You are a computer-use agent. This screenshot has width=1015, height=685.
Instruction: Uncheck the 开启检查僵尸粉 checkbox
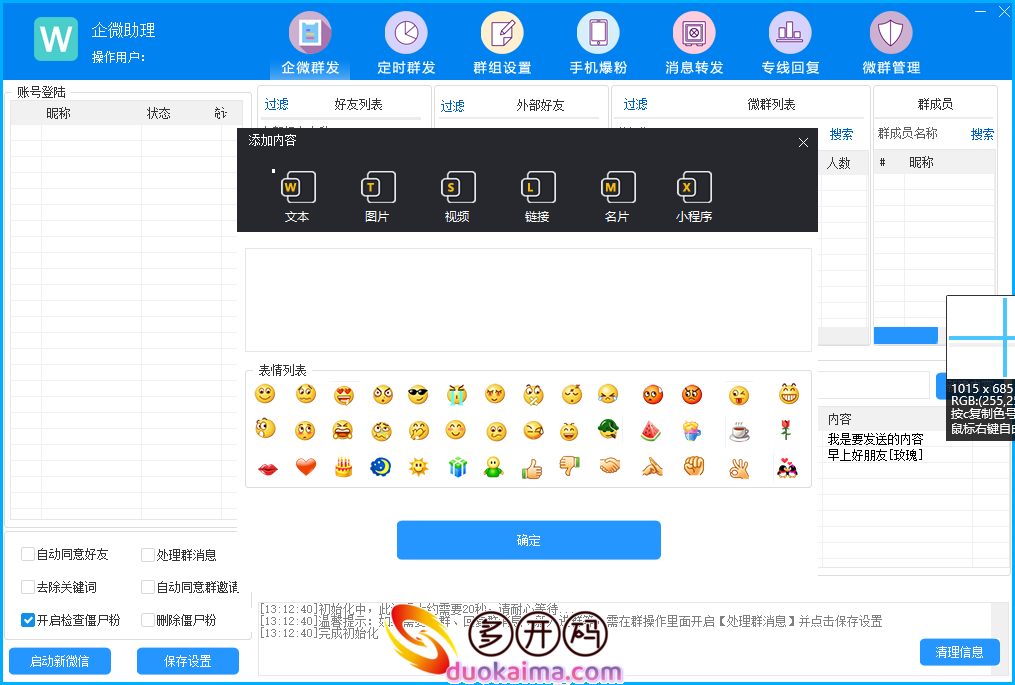(x=28, y=620)
